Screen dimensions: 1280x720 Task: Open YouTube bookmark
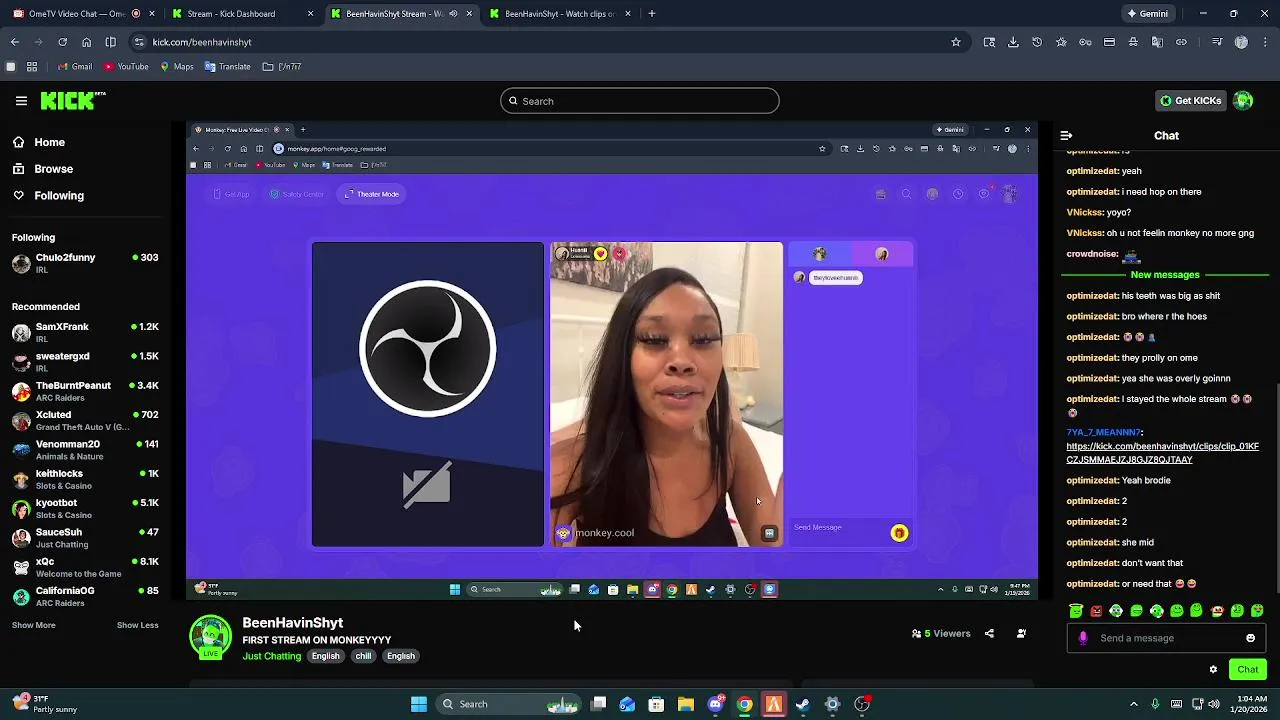(x=125, y=67)
